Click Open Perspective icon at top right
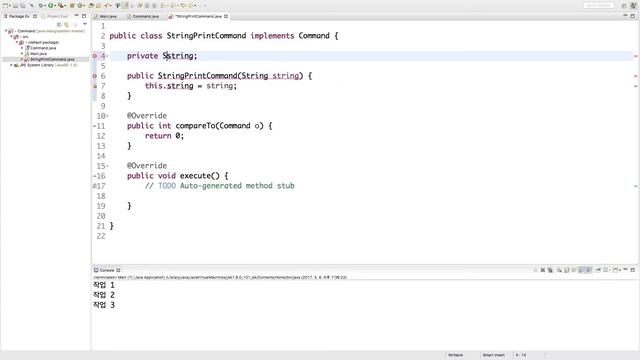Viewport: 640px width, 360px height. 624,6
